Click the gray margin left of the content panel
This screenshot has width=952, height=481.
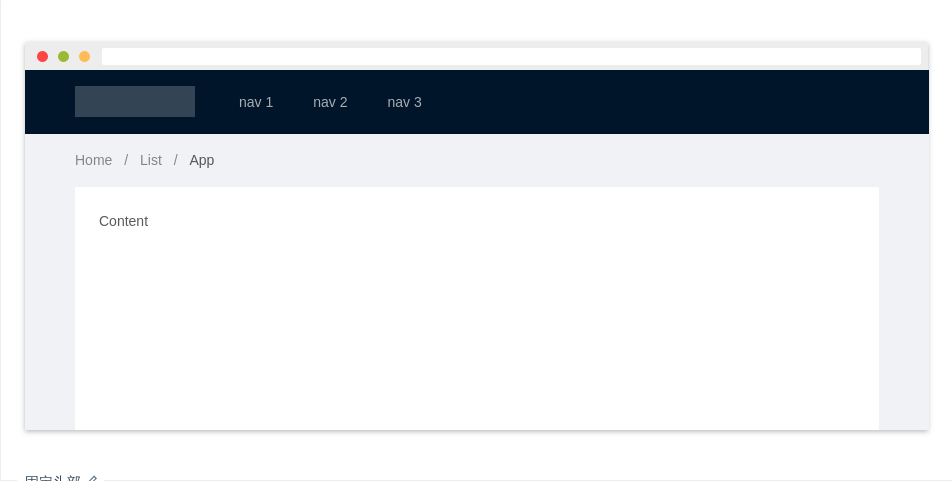point(50,300)
